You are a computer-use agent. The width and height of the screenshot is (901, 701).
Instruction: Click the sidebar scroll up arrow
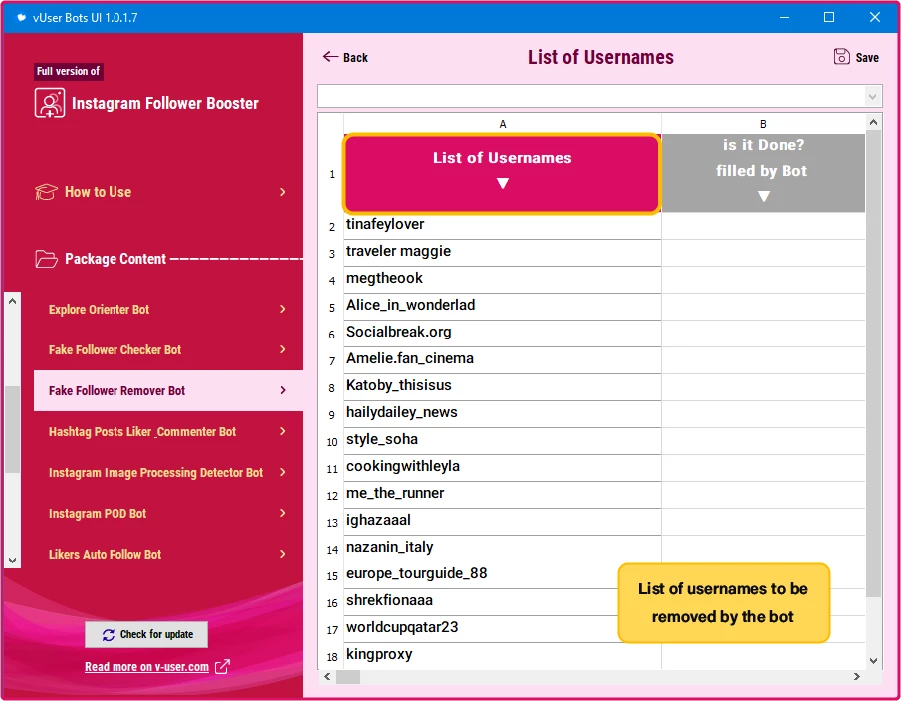point(13,301)
